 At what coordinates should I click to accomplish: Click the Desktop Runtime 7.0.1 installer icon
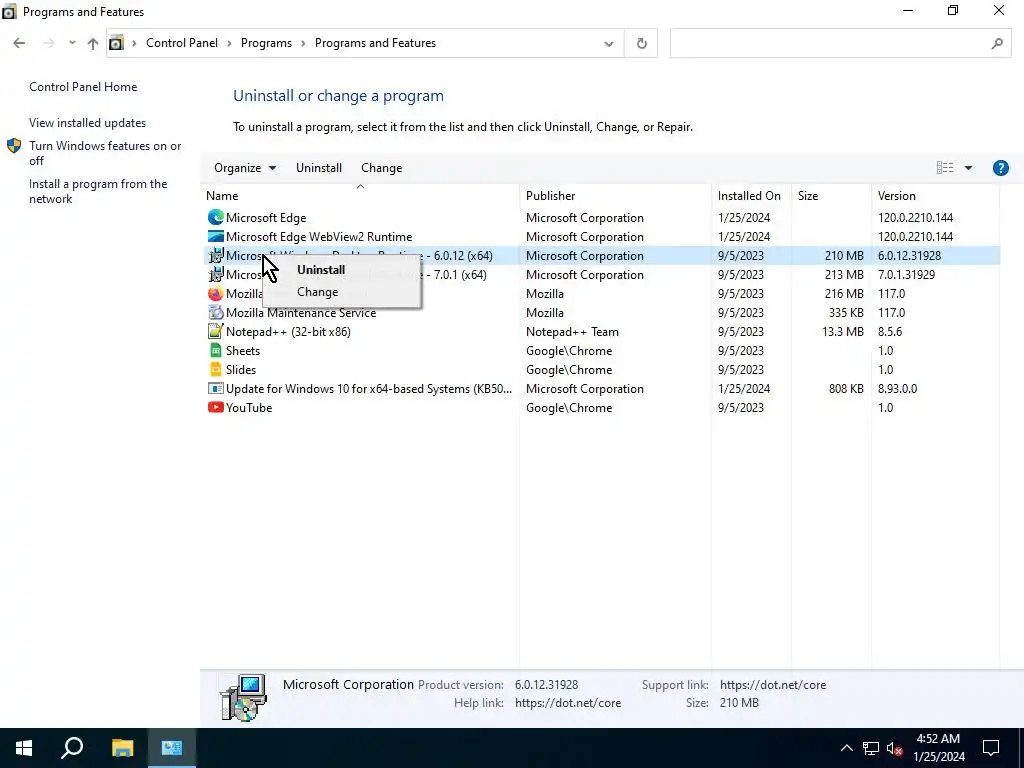[216, 275]
